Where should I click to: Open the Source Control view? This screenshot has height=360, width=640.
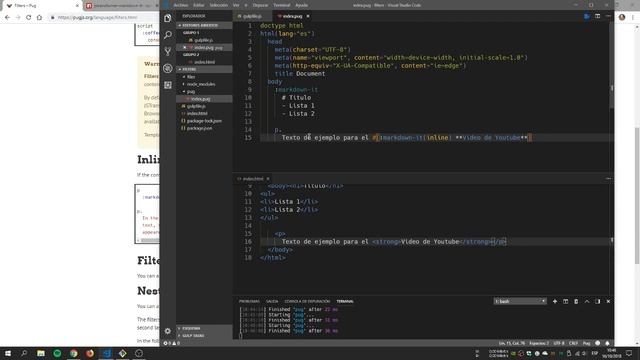point(168,51)
